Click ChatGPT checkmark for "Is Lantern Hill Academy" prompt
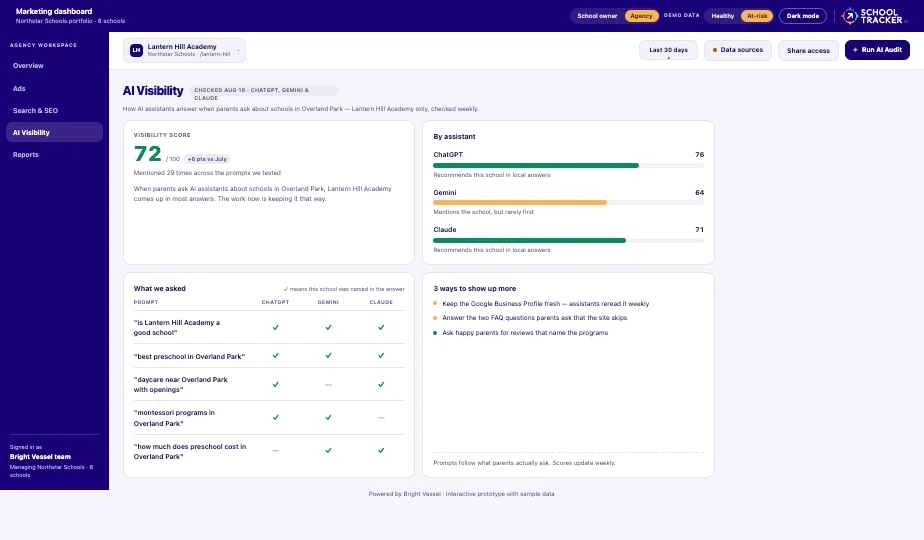 [x=275, y=327]
